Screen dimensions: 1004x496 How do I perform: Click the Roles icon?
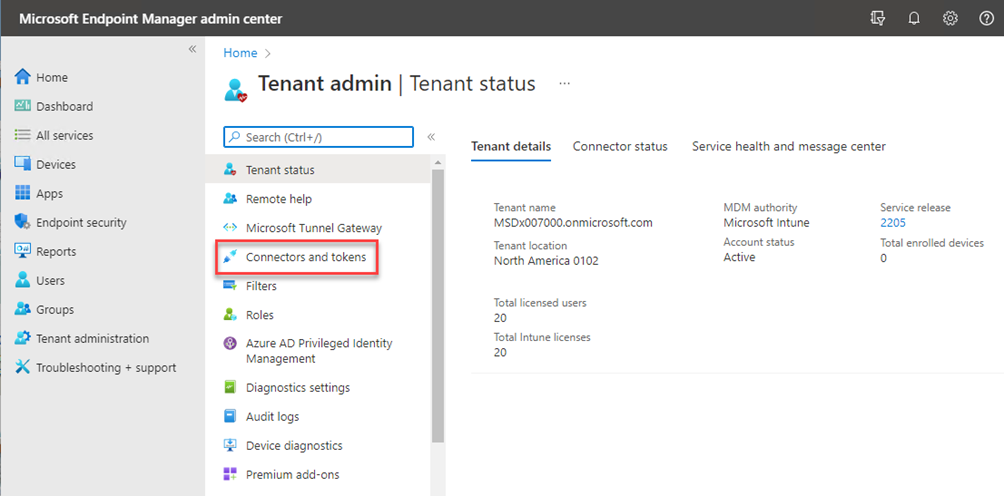[x=230, y=315]
